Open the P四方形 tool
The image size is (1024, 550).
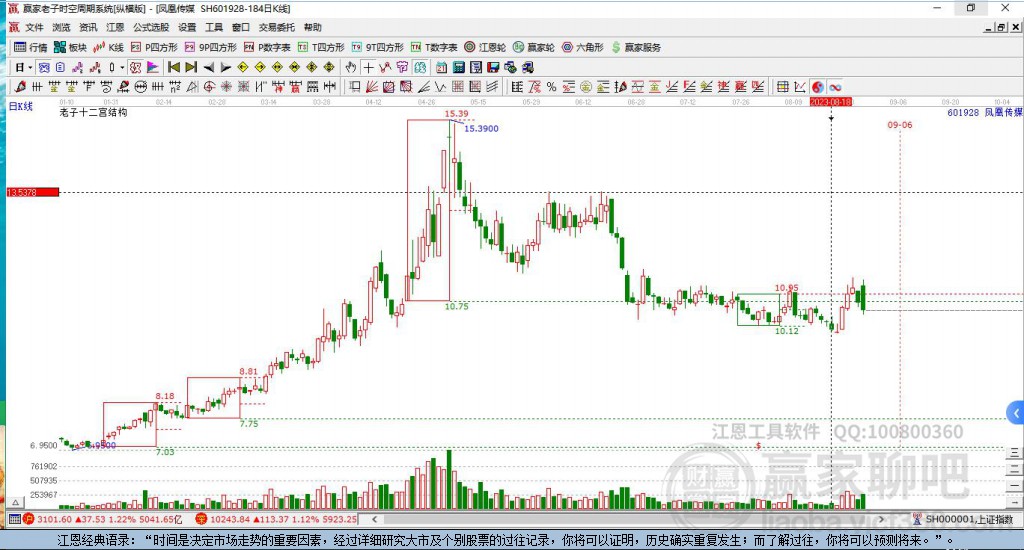pos(154,47)
